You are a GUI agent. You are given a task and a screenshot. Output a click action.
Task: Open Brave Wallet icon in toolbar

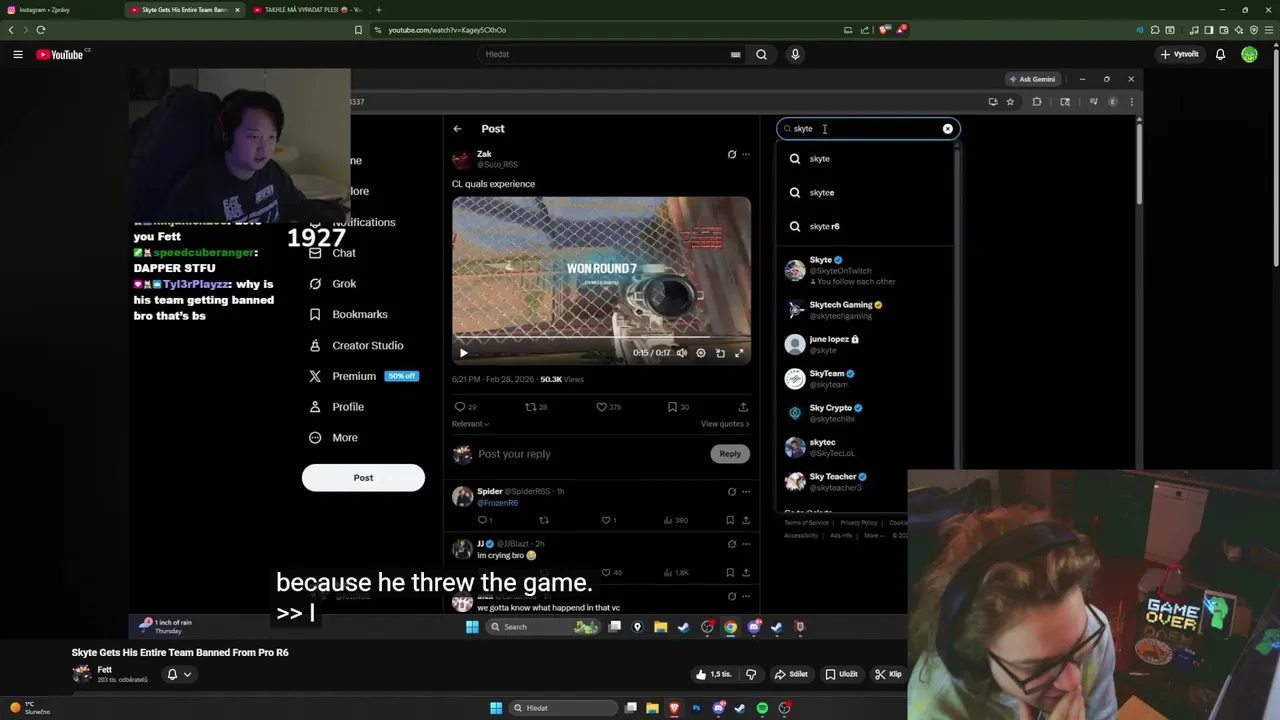[1223, 30]
